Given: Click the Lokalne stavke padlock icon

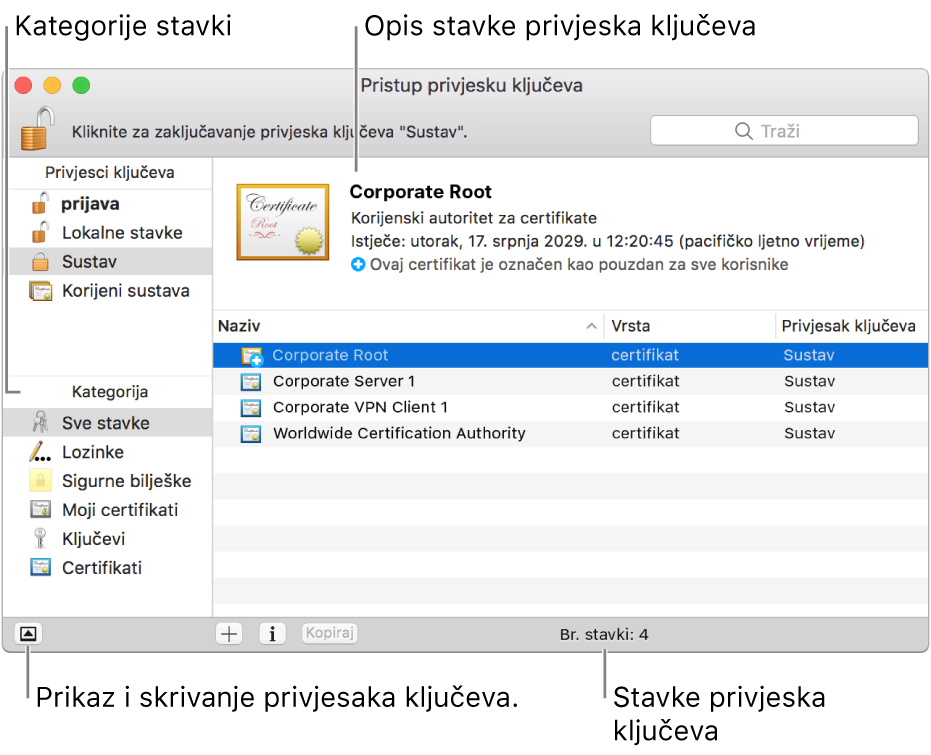Looking at the screenshot, I should [x=40, y=233].
